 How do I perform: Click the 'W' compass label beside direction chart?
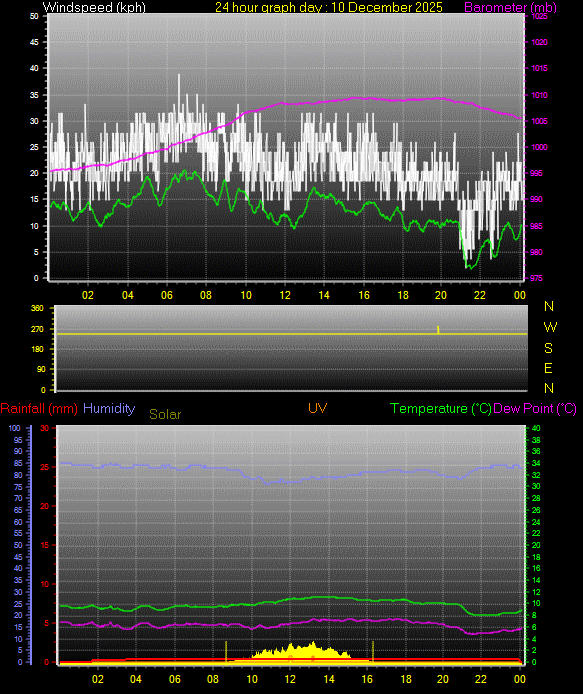tap(550, 327)
